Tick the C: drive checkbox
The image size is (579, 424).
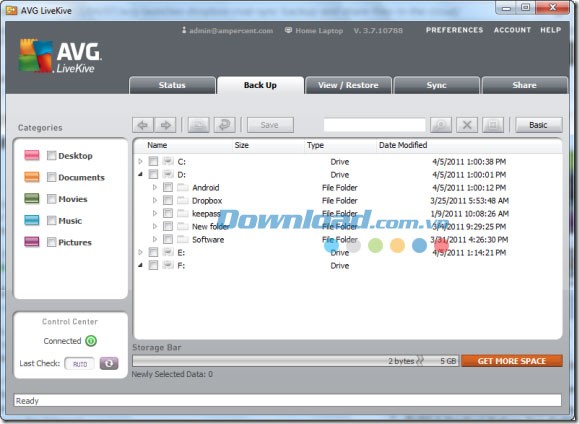click(153, 161)
